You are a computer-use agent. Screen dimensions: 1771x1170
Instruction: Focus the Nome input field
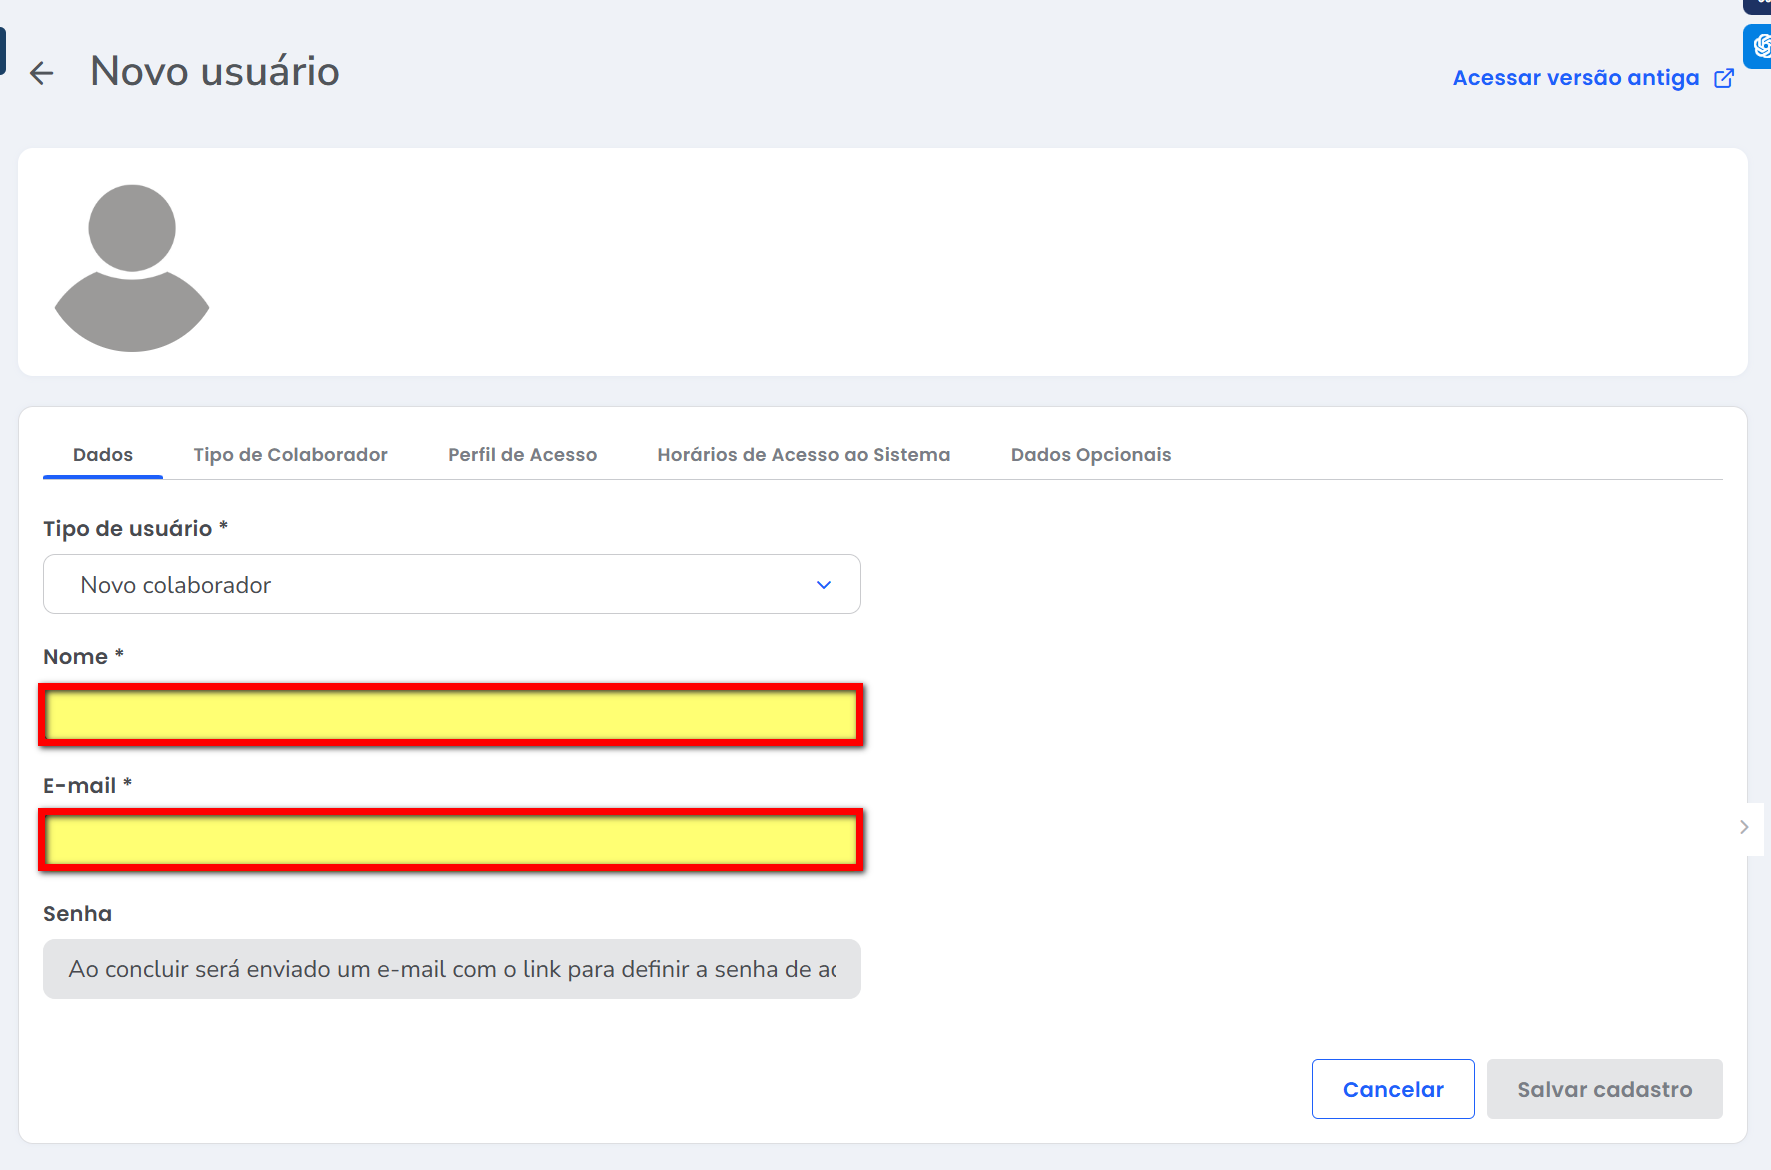451,716
